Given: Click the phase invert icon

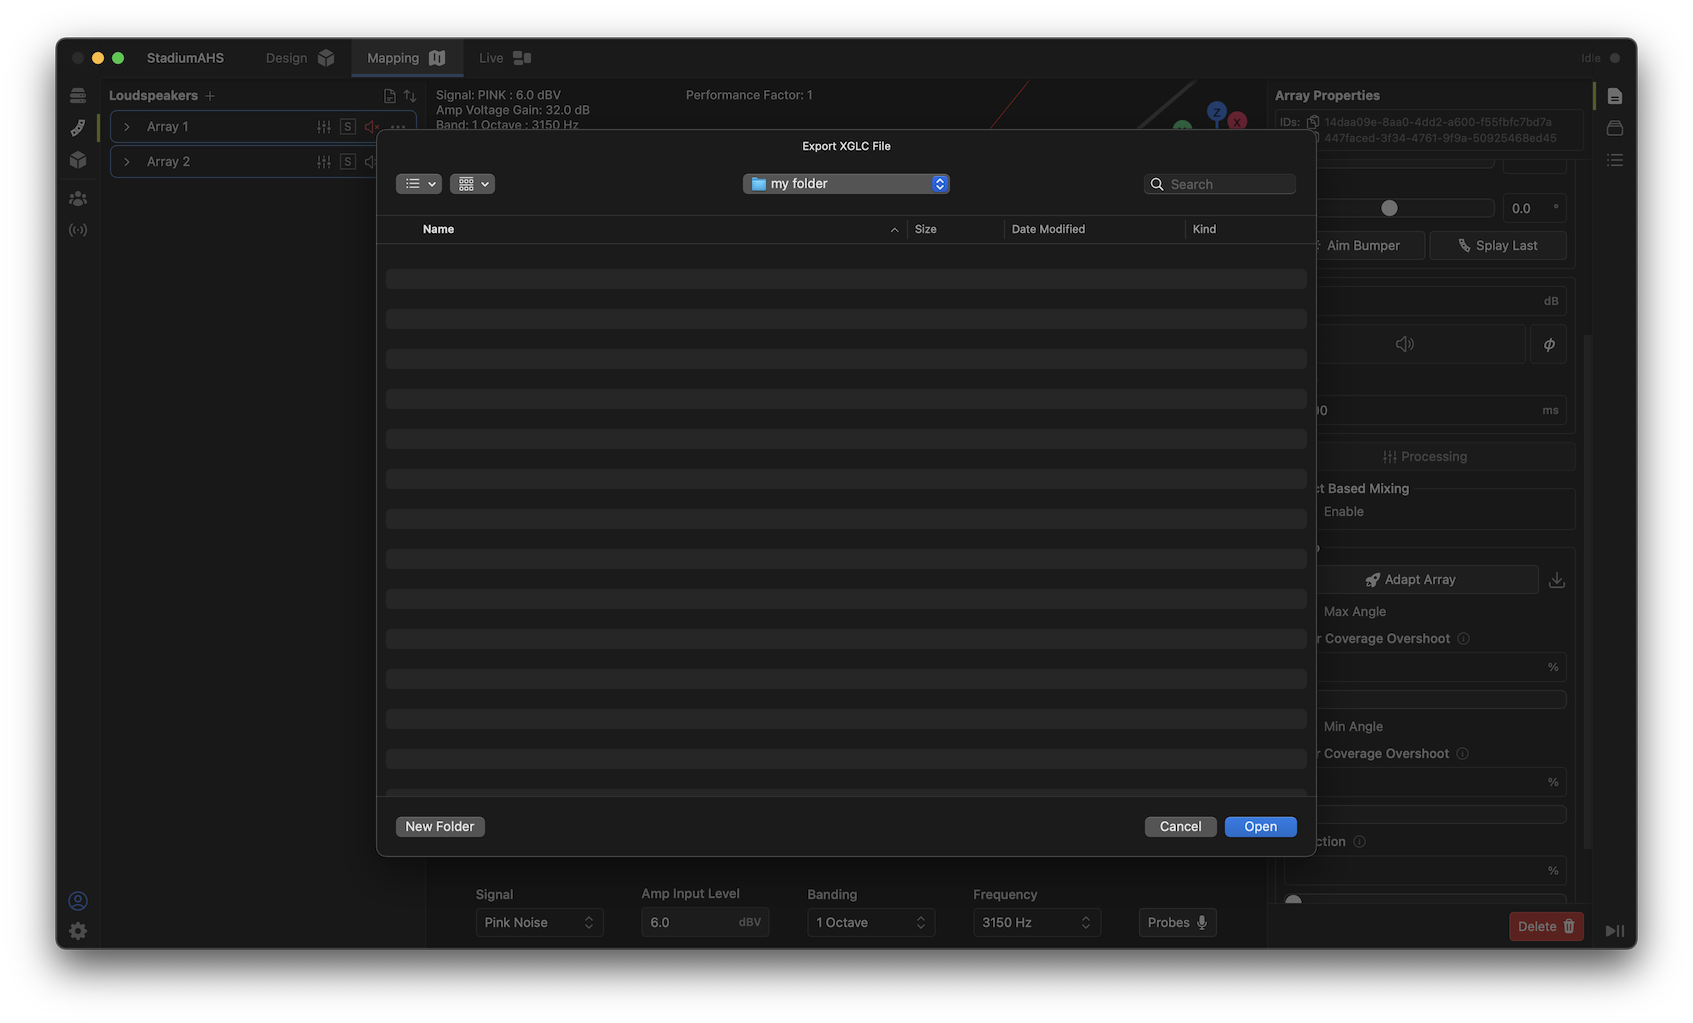Looking at the screenshot, I should (x=1548, y=344).
